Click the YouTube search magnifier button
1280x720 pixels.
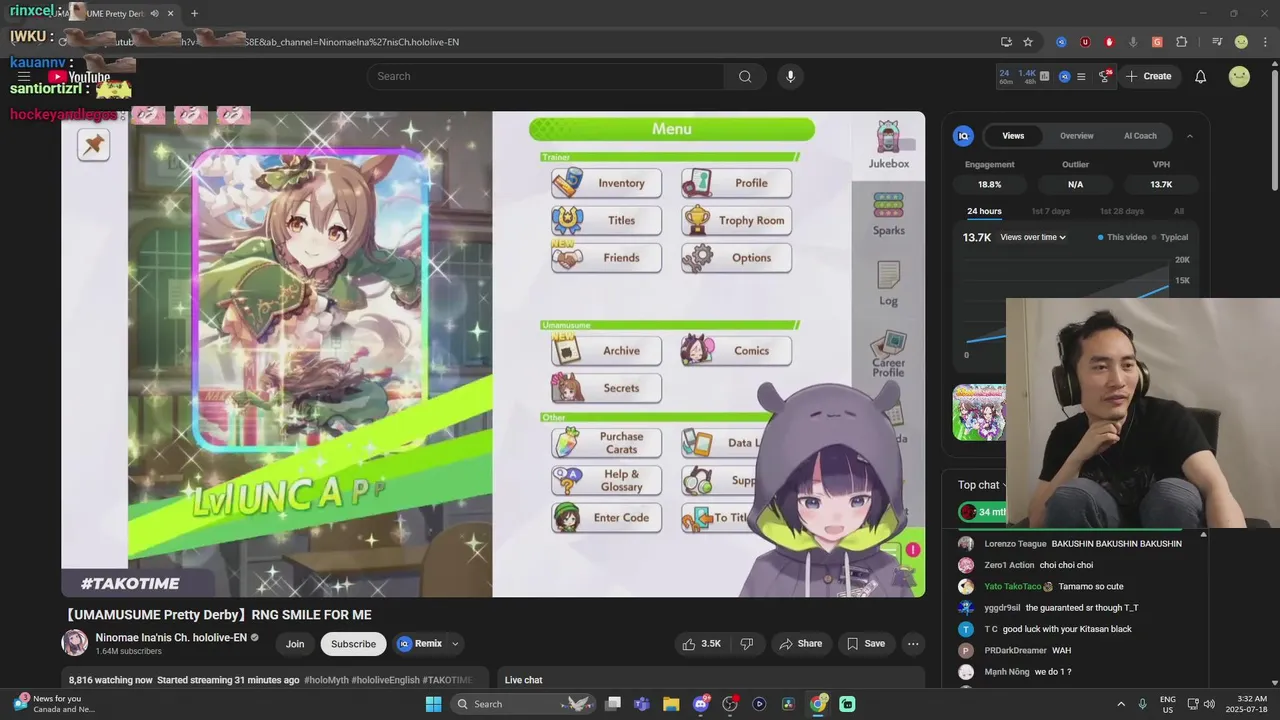coord(745,76)
